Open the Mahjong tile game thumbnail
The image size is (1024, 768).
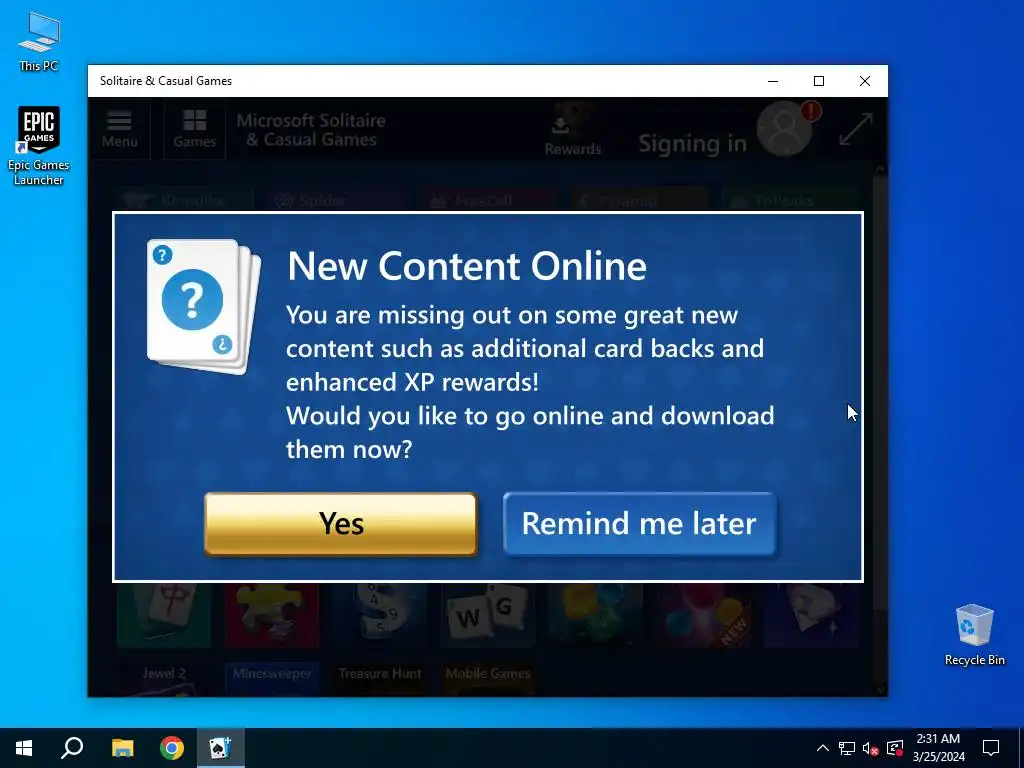(164, 615)
